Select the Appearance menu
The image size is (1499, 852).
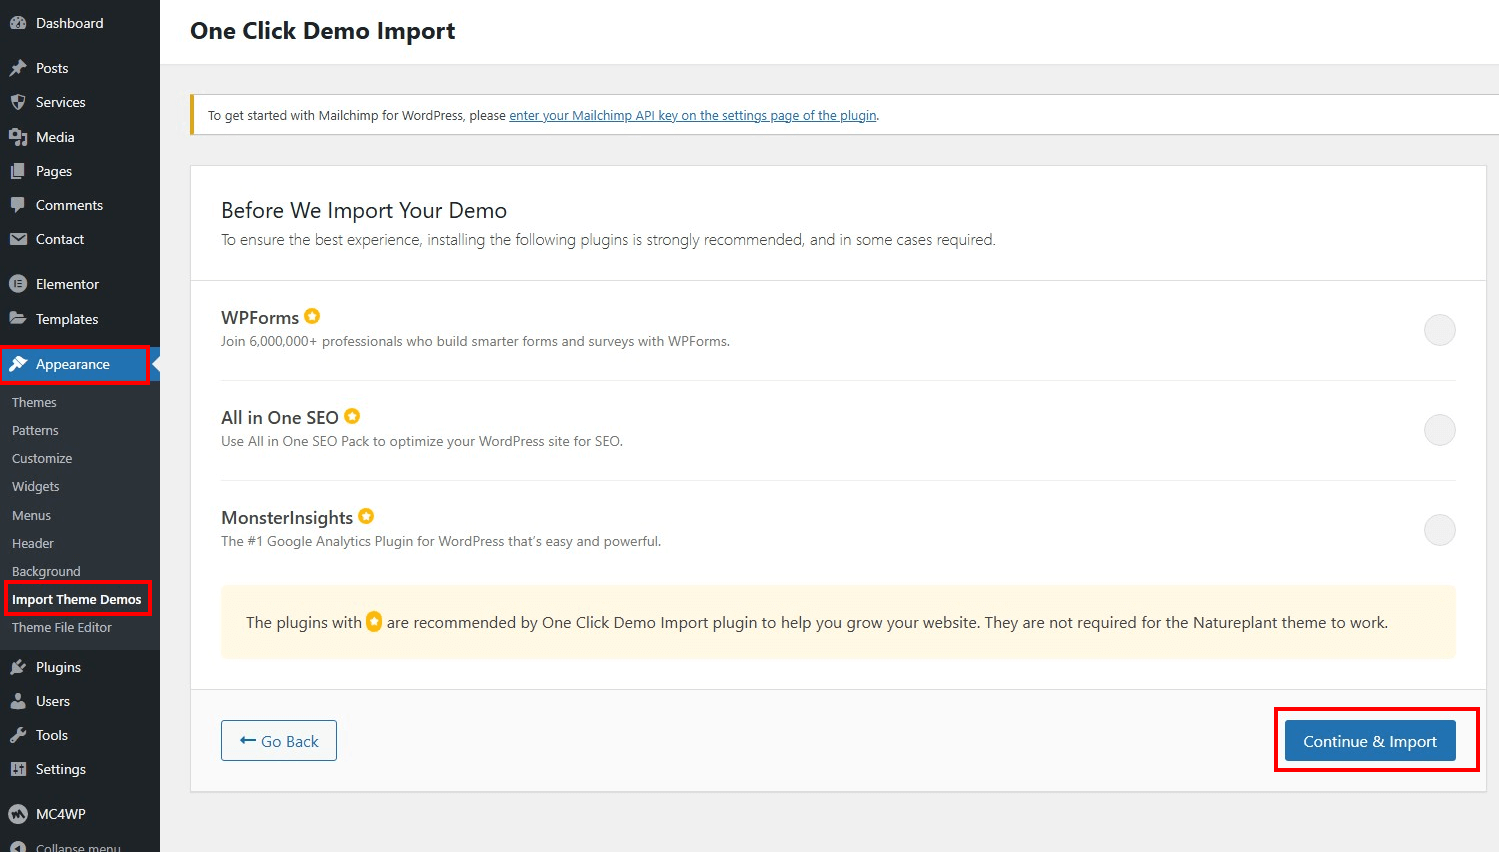(80, 364)
